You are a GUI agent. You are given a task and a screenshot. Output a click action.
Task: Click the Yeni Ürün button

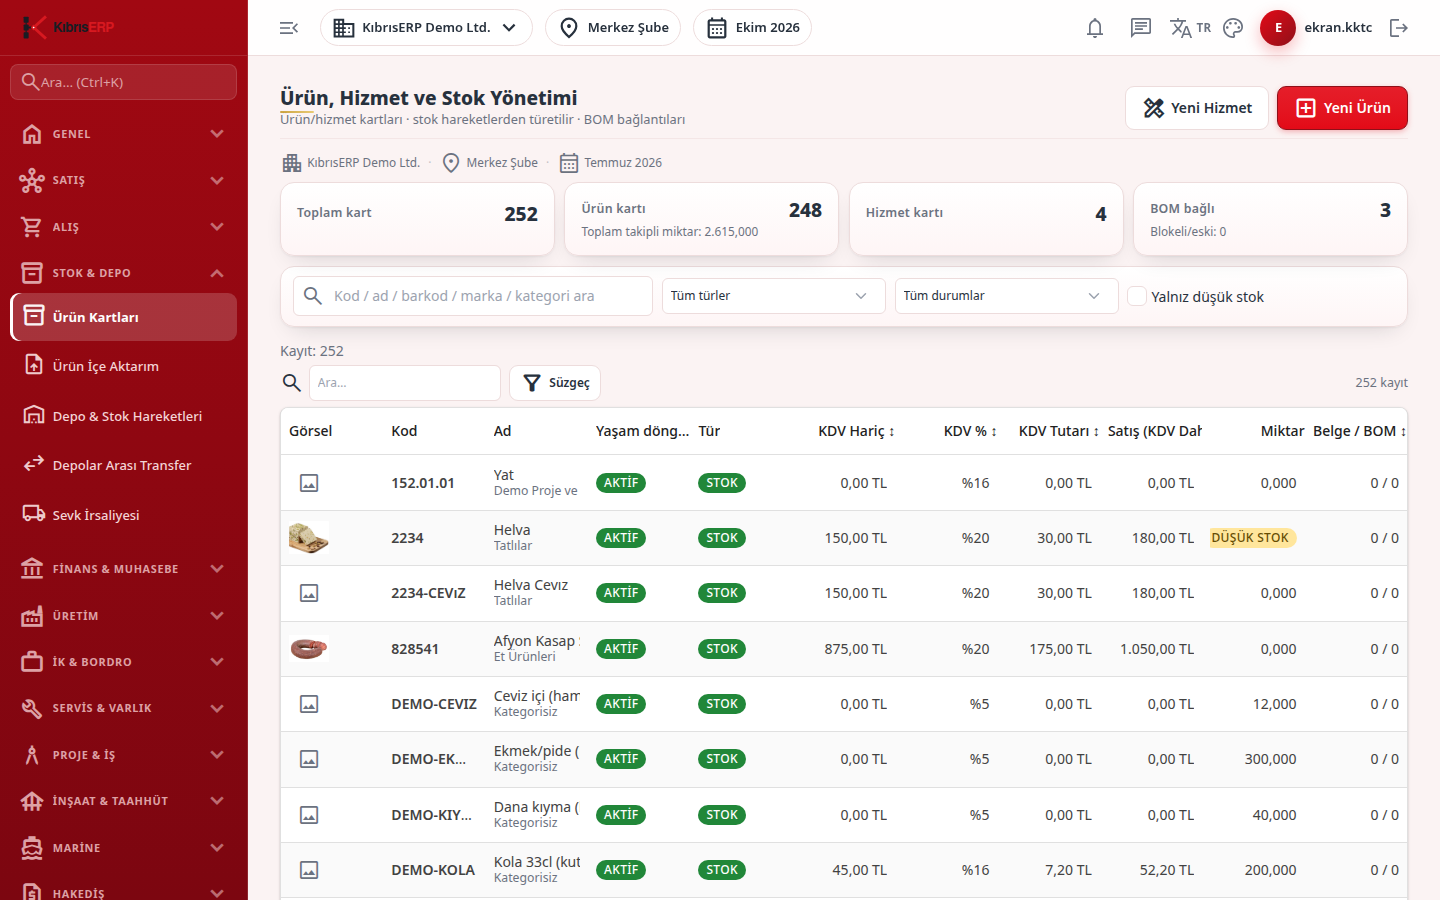tap(1342, 108)
